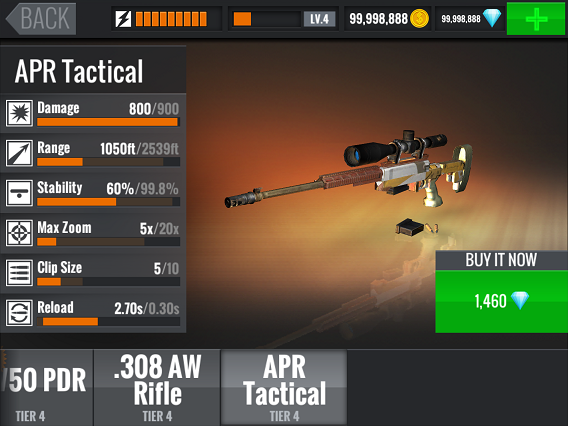Viewport: 568px width, 426px height.
Task: Click the energy lightning bolt icon
Action: tap(123, 19)
